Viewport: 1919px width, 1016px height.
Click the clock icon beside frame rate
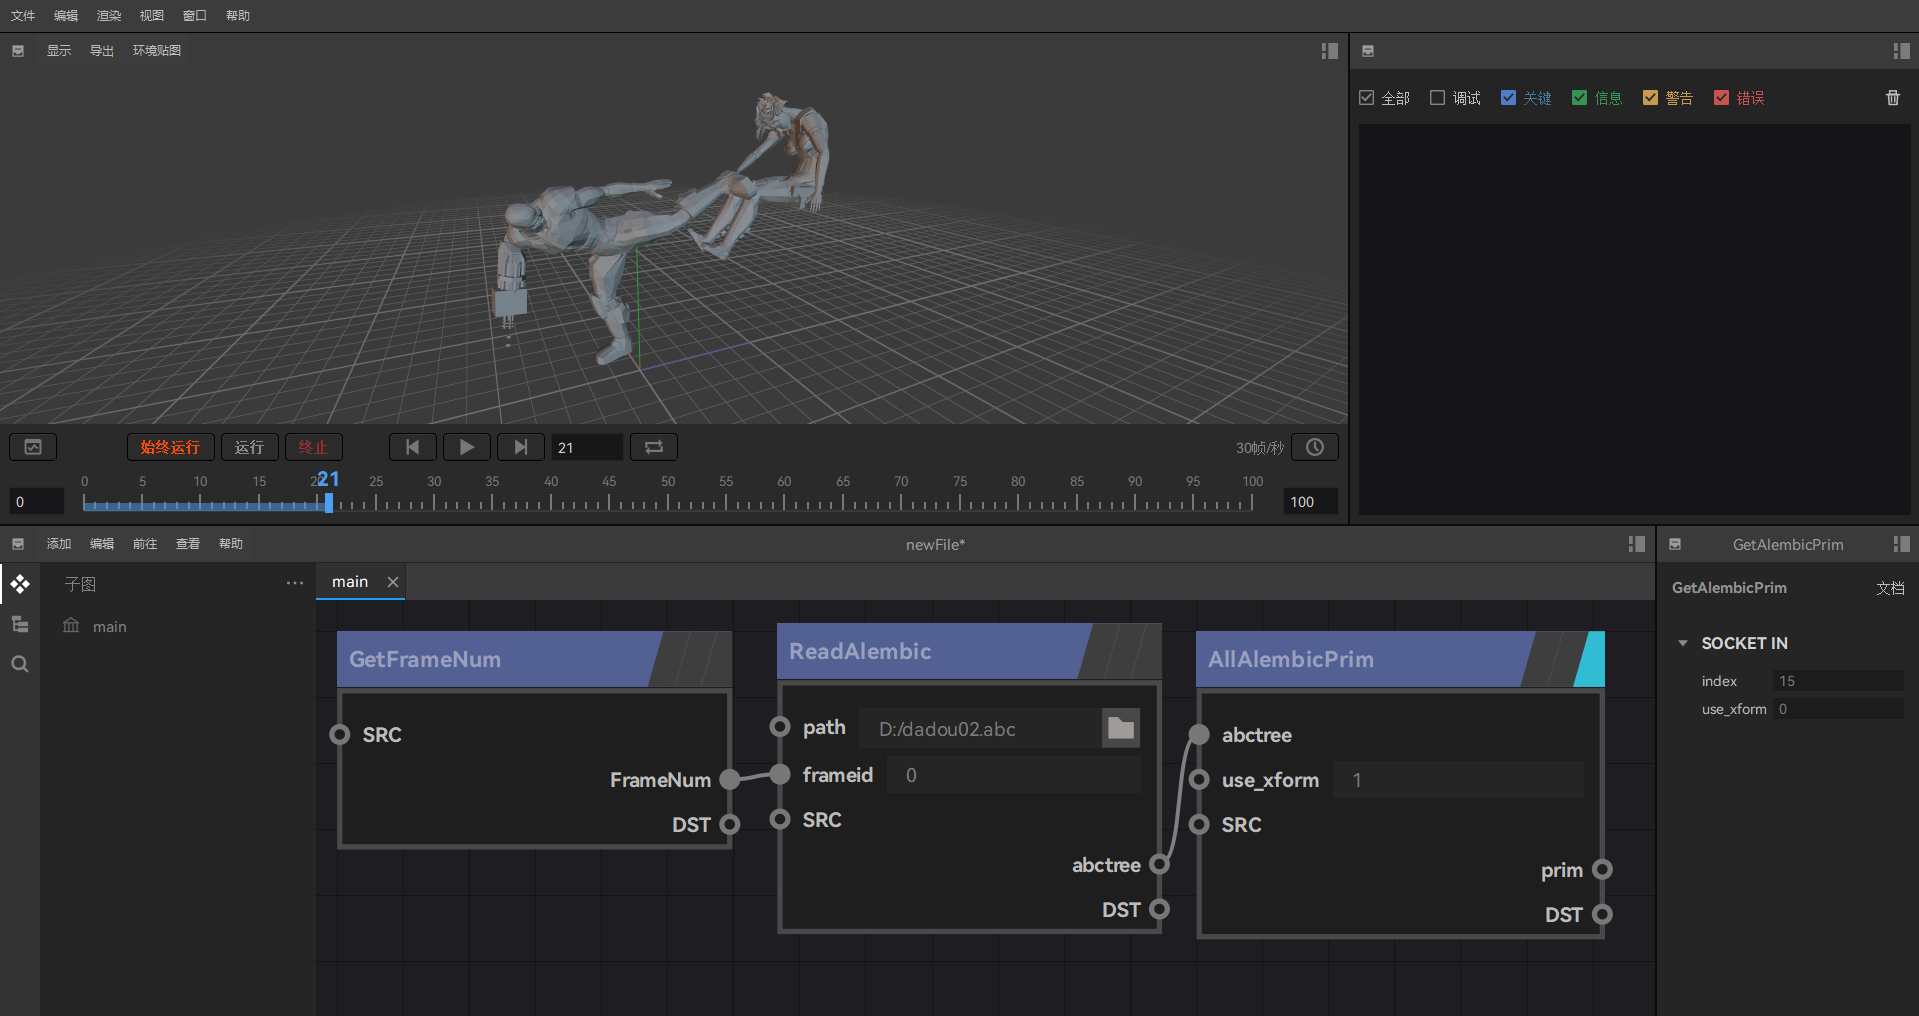[1314, 447]
